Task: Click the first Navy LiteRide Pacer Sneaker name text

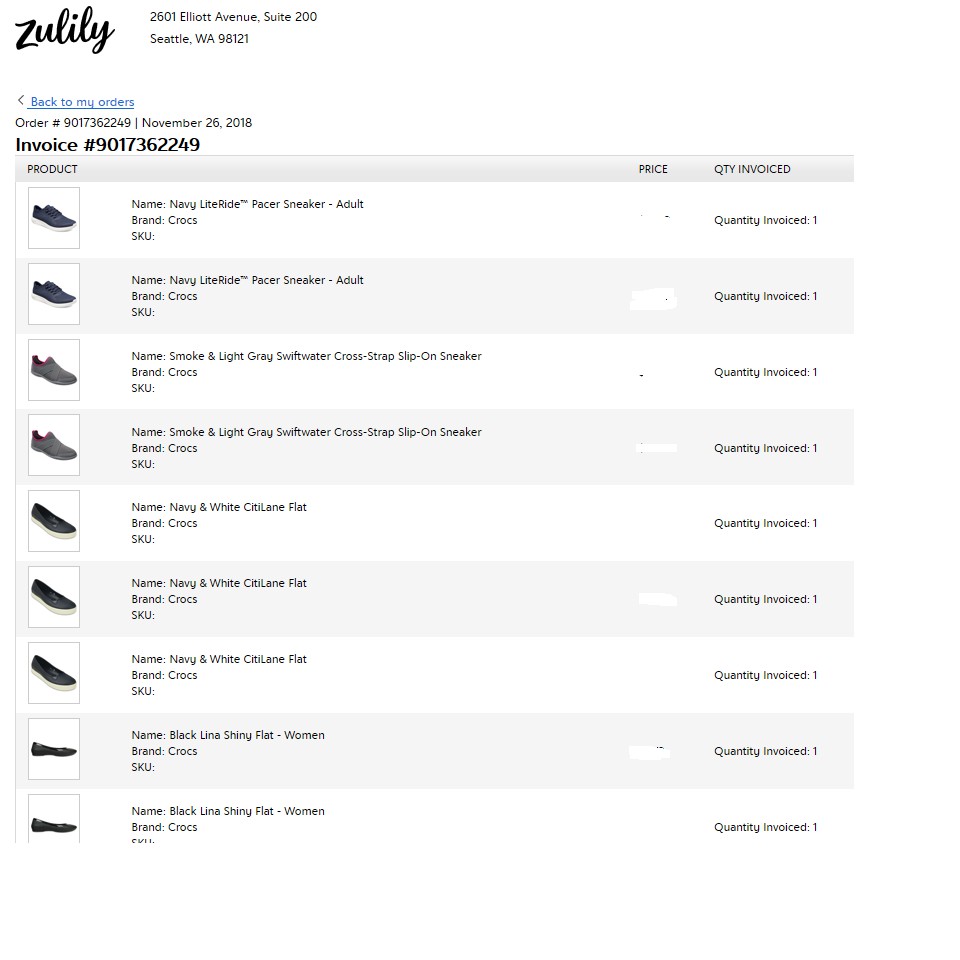Action: tap(247, 204)
